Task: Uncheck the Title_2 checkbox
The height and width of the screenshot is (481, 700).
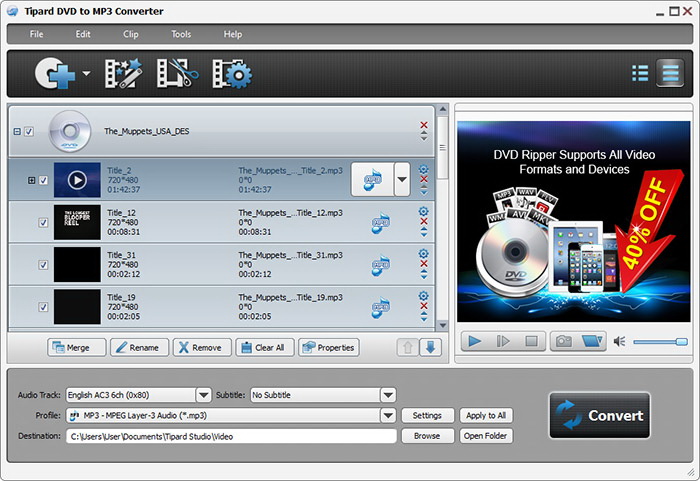Action: [x=43, y=180]
